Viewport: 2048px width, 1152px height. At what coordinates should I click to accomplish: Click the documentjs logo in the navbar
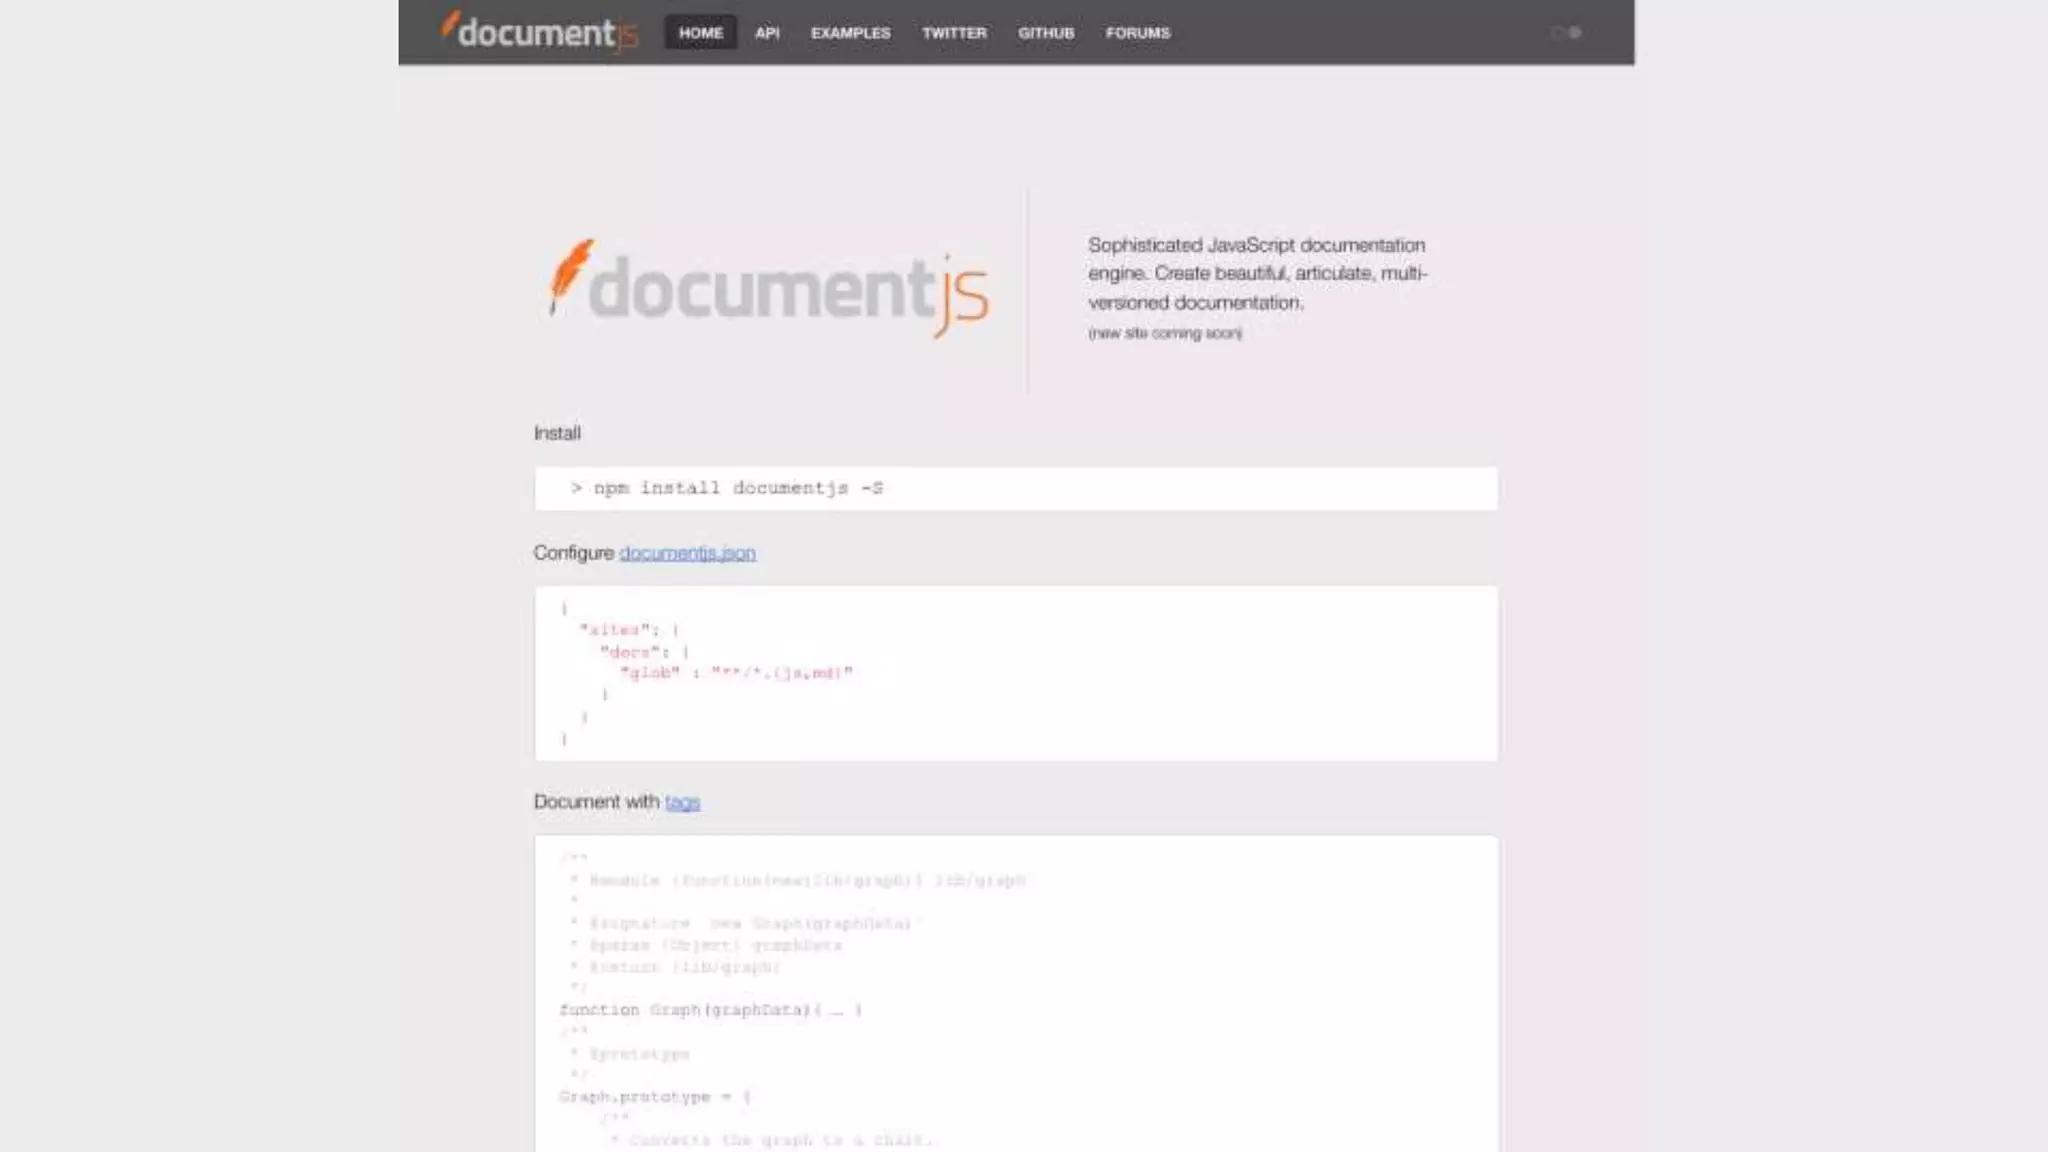click(x=538, y=31)
